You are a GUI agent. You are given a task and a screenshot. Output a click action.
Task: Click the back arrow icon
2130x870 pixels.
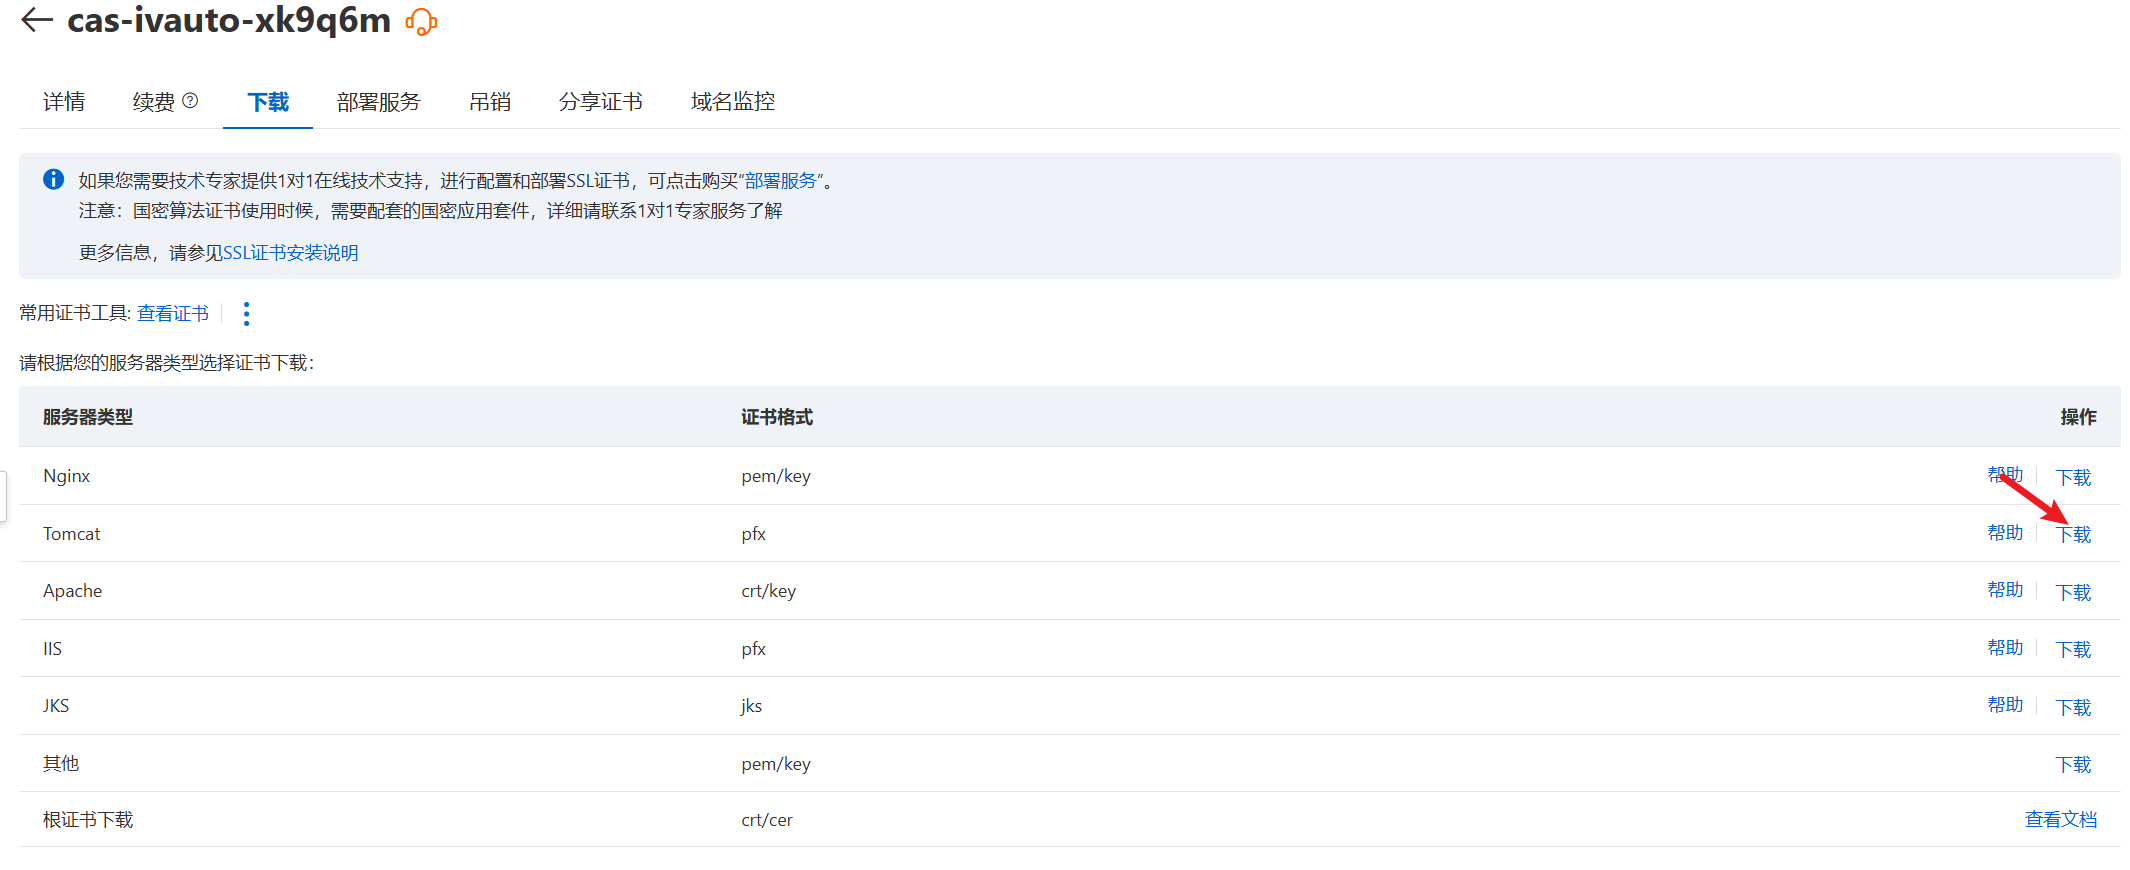[x=37, y=20]
